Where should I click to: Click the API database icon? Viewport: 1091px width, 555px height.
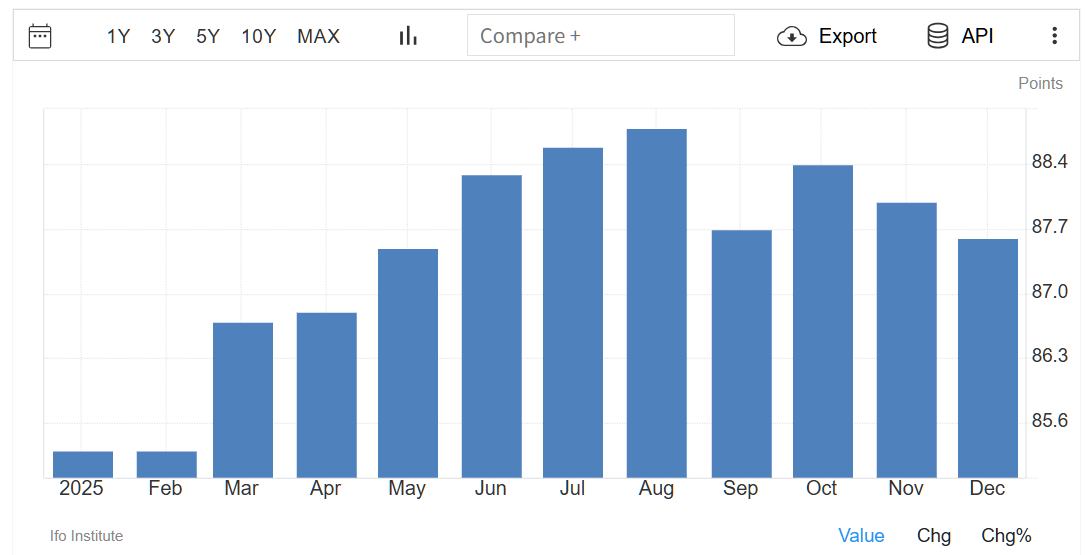tap(938, 36)
